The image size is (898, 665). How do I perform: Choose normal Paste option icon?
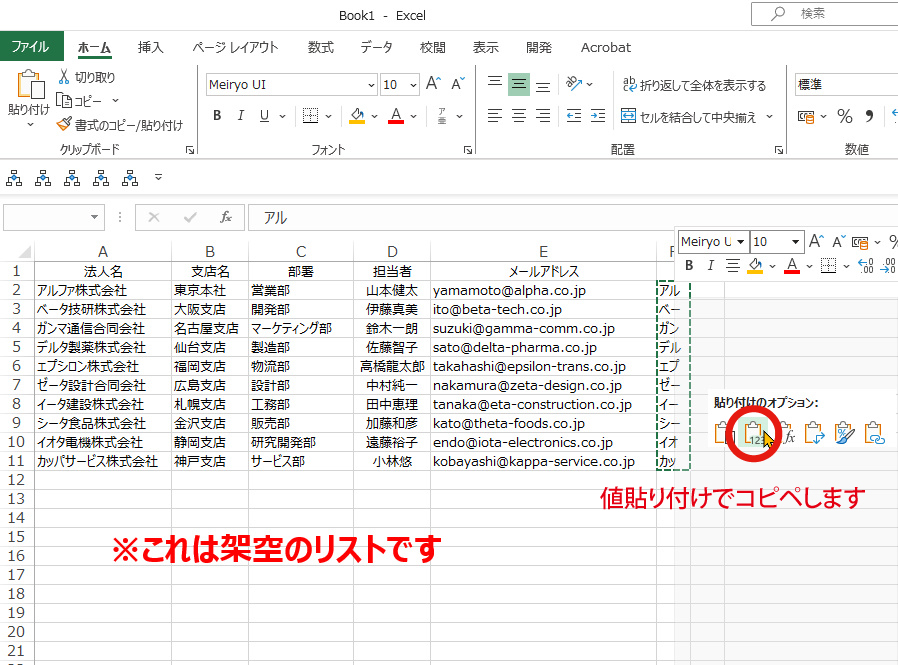724,434
